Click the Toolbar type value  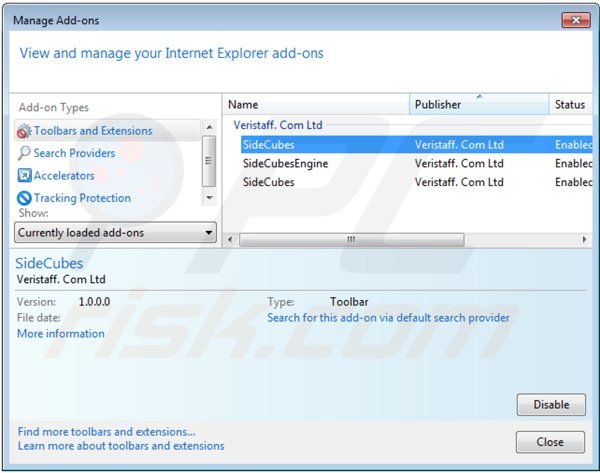pos(349,302)
